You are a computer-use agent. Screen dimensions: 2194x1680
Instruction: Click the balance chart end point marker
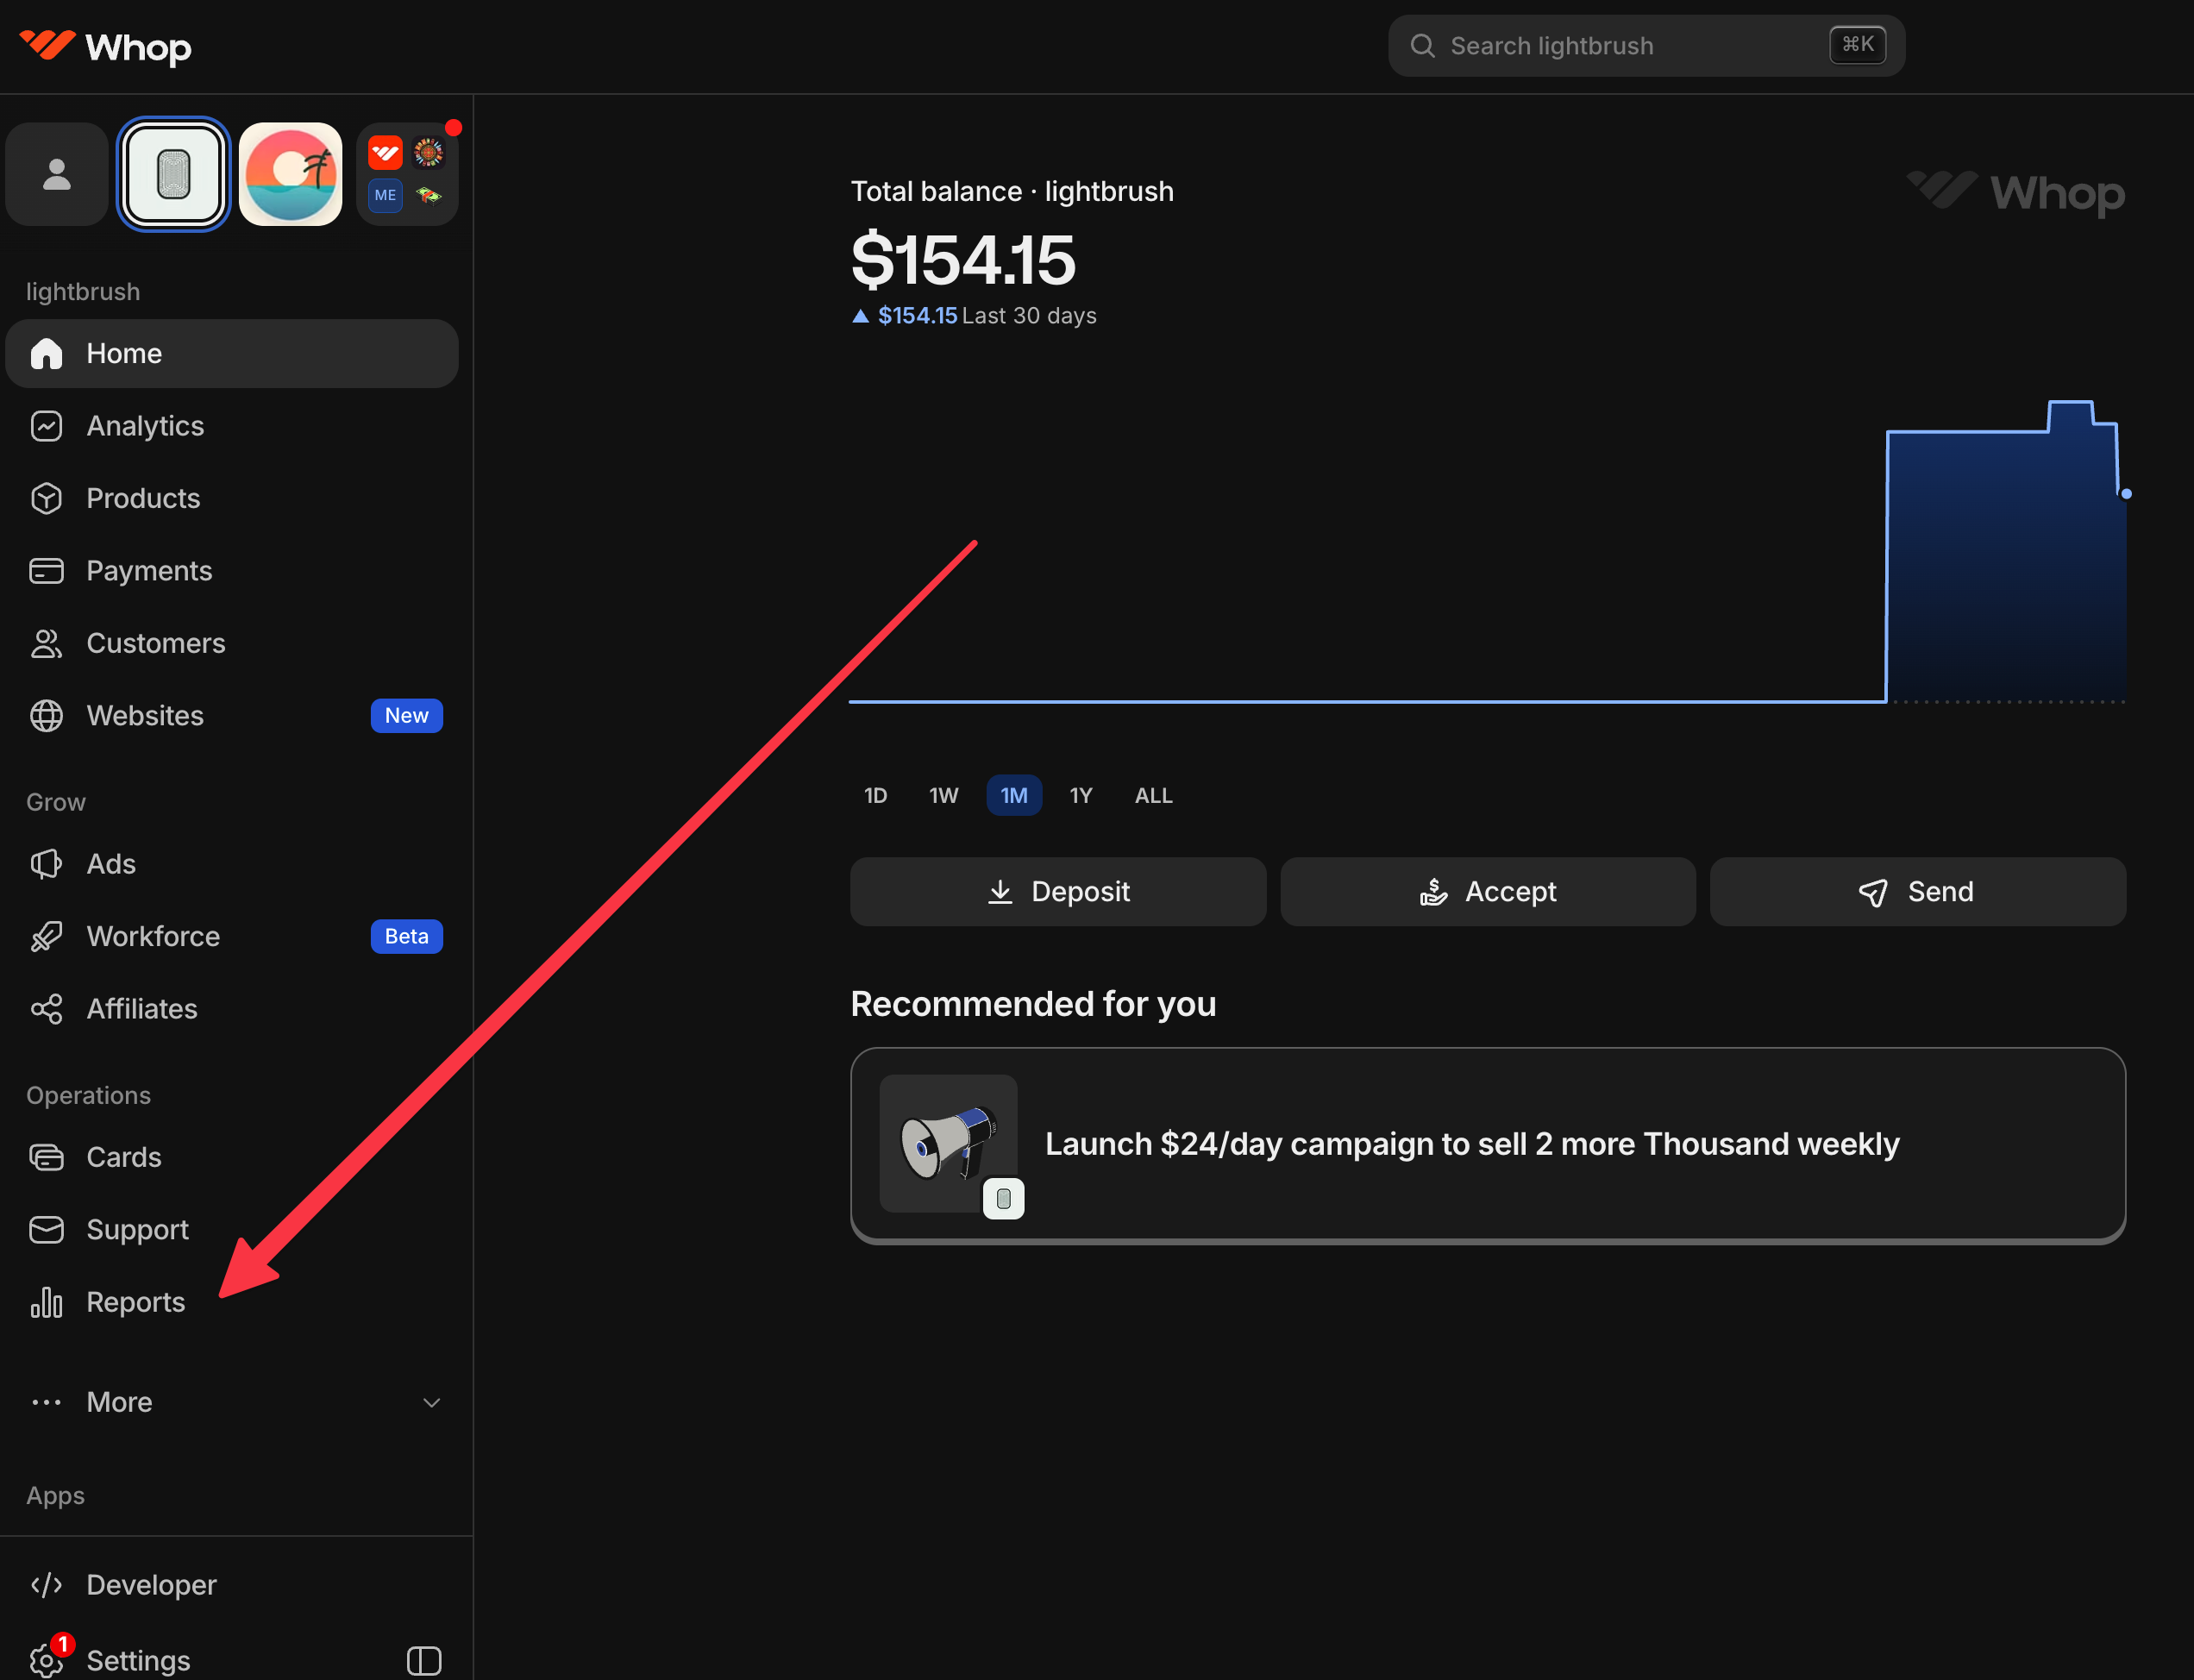[x=2126, y=494]
